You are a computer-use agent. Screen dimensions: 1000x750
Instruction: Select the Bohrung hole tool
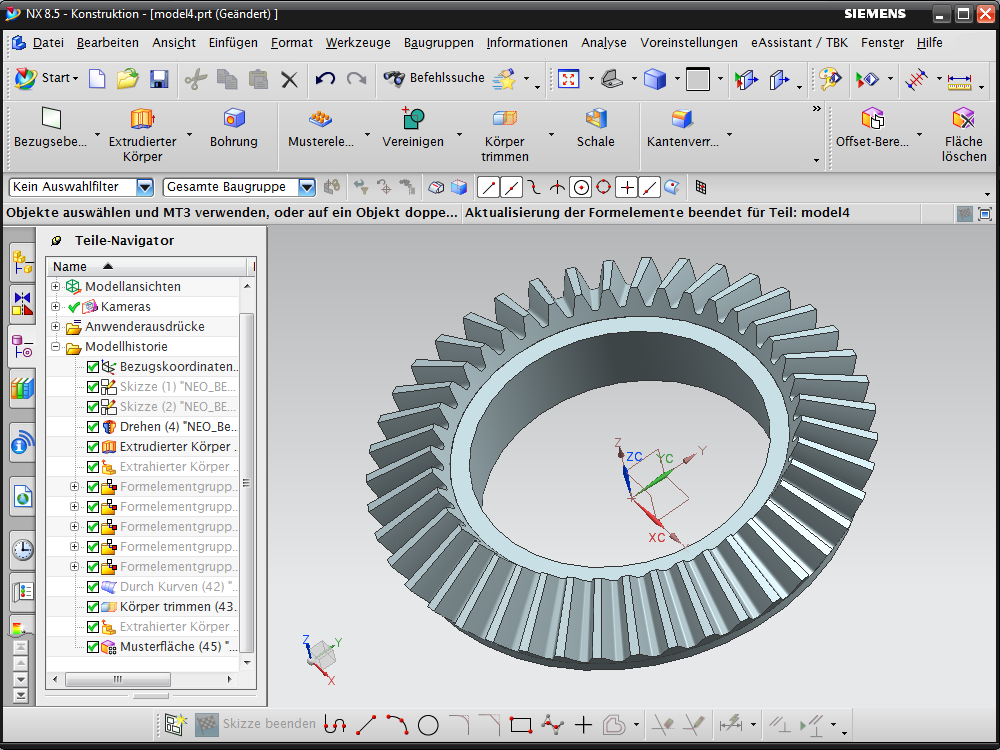pos(234,119)
